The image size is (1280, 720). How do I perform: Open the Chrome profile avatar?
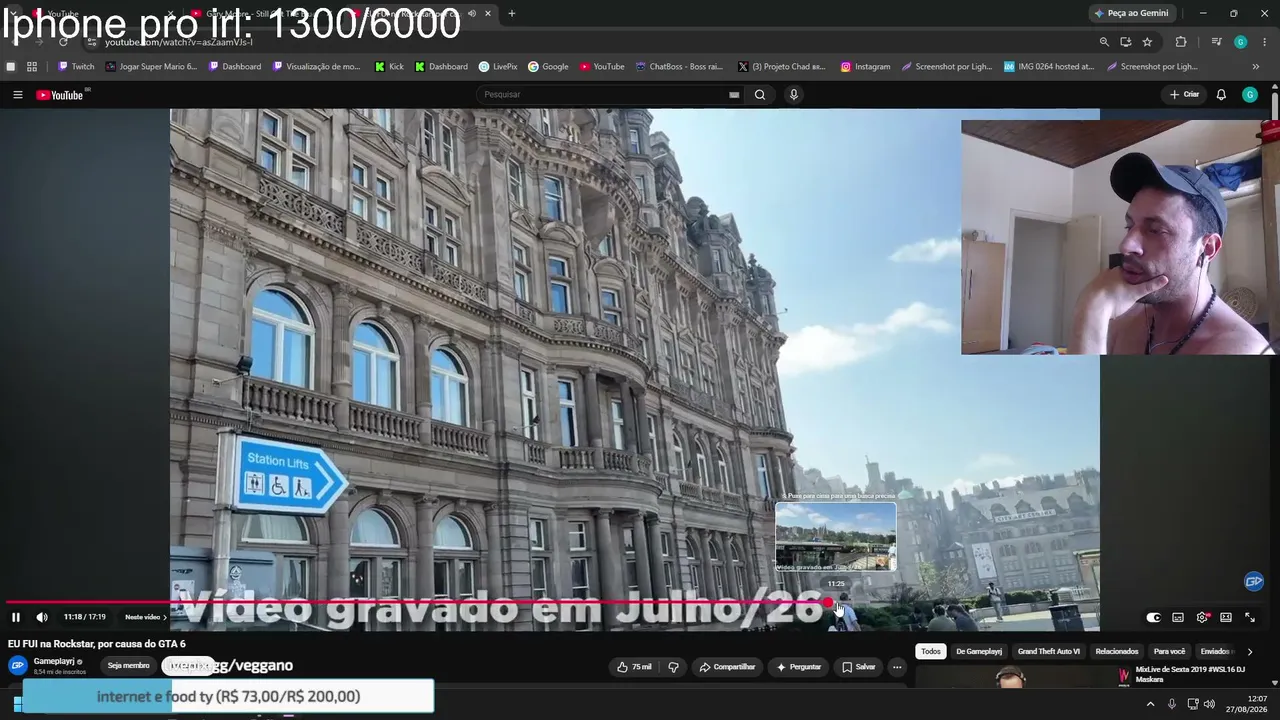(1241, 42)
